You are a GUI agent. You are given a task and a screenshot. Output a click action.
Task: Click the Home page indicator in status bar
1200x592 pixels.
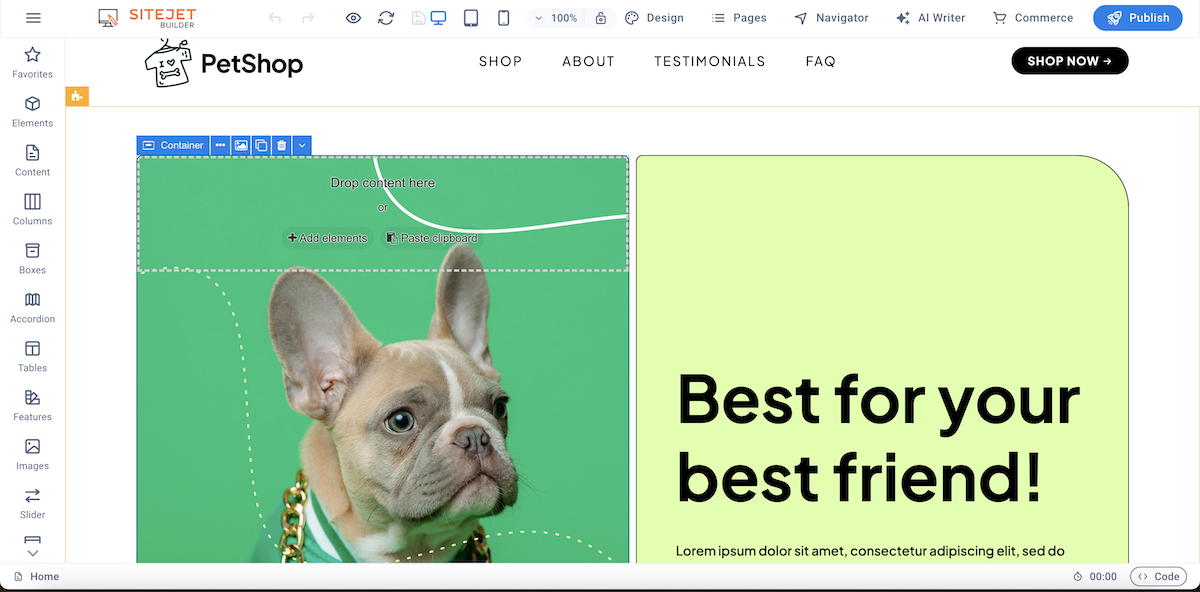[36, 577]
